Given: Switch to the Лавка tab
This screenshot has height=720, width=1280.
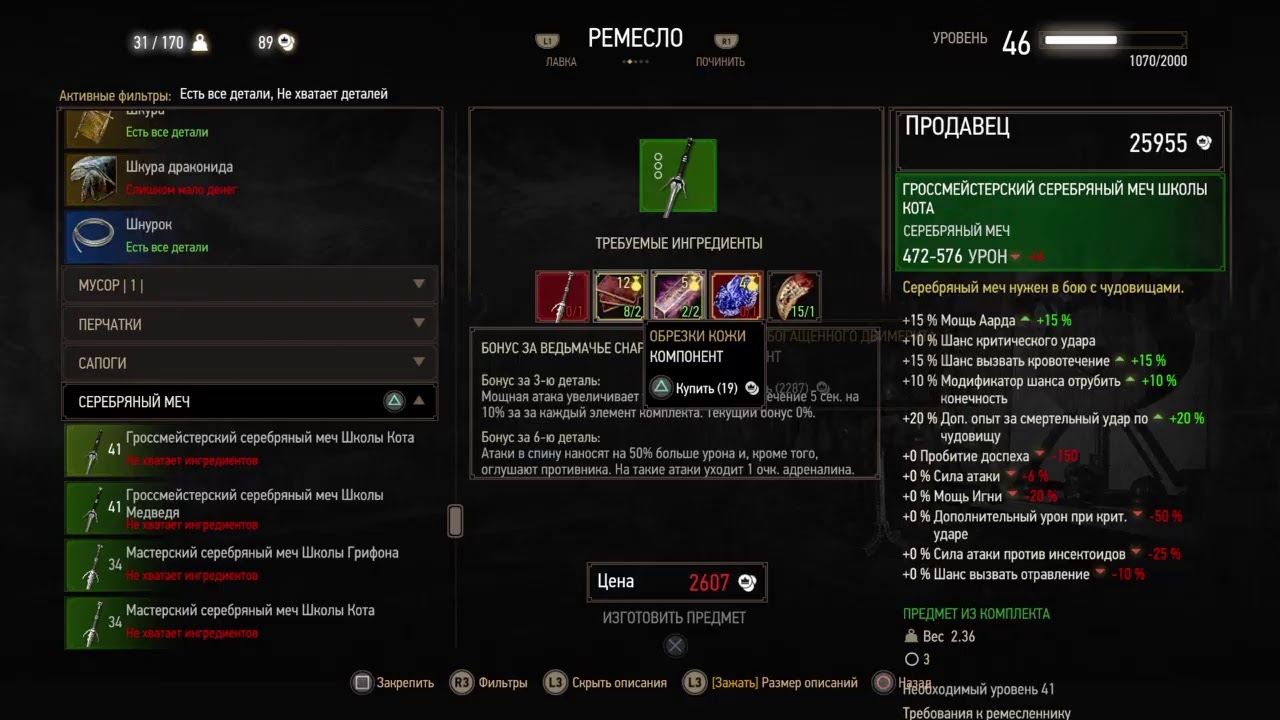Looking at the screenshot, I should (x=560, y=61).
